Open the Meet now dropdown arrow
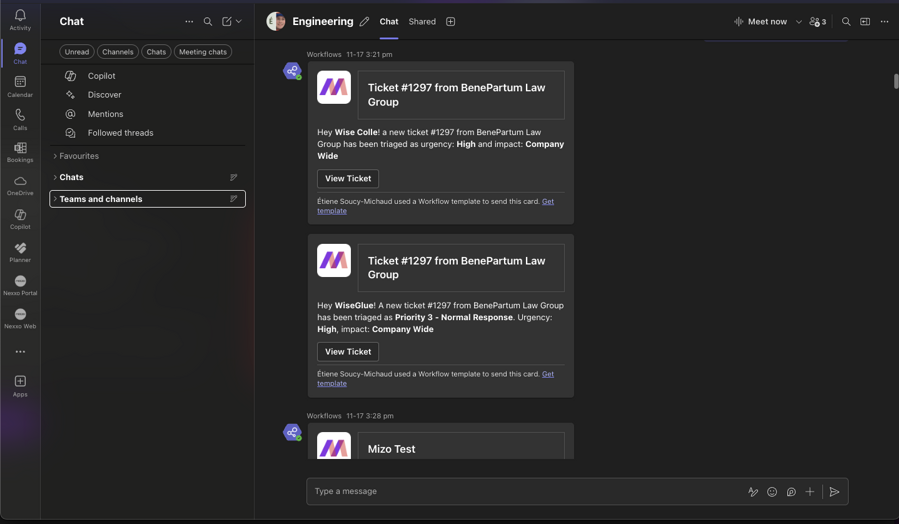Viewport: 899px width, 524px height. 798,21
